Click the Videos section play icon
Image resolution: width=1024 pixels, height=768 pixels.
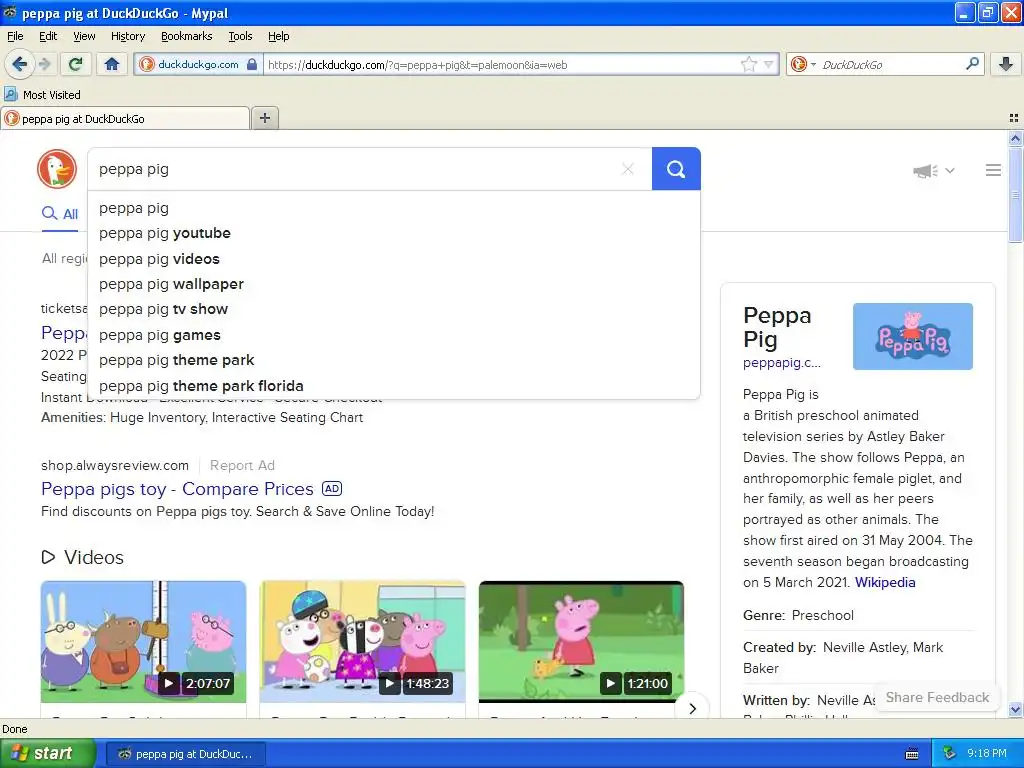click(48, 557)
